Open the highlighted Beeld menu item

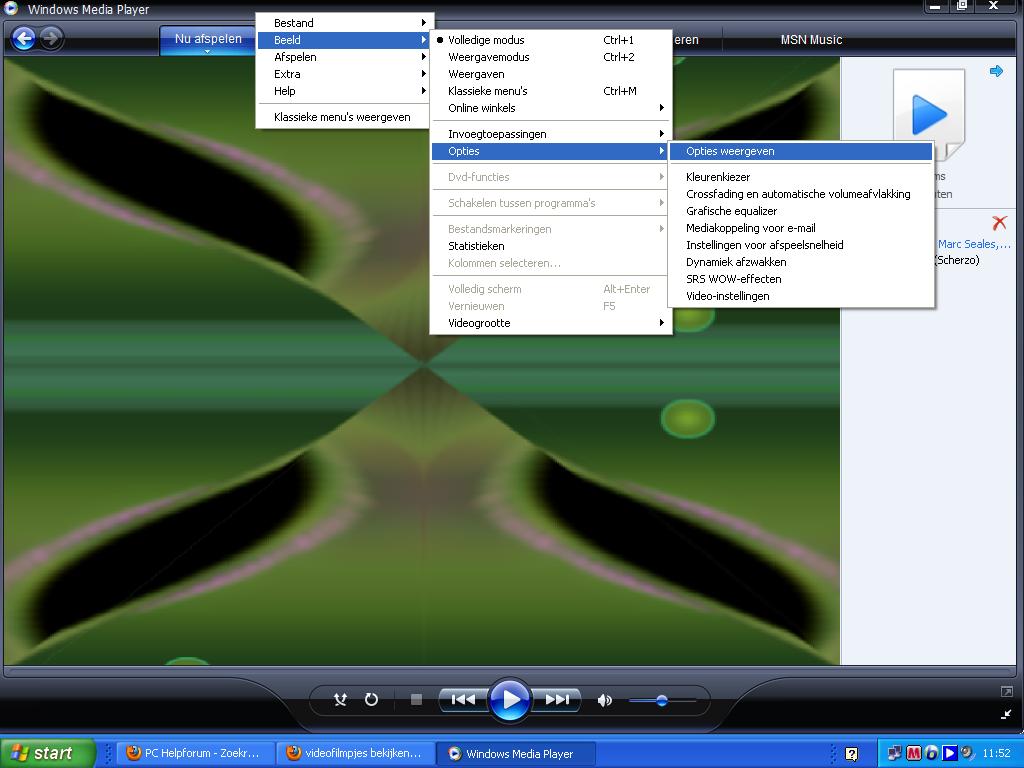pyautogui.click(x=344, y=40)
